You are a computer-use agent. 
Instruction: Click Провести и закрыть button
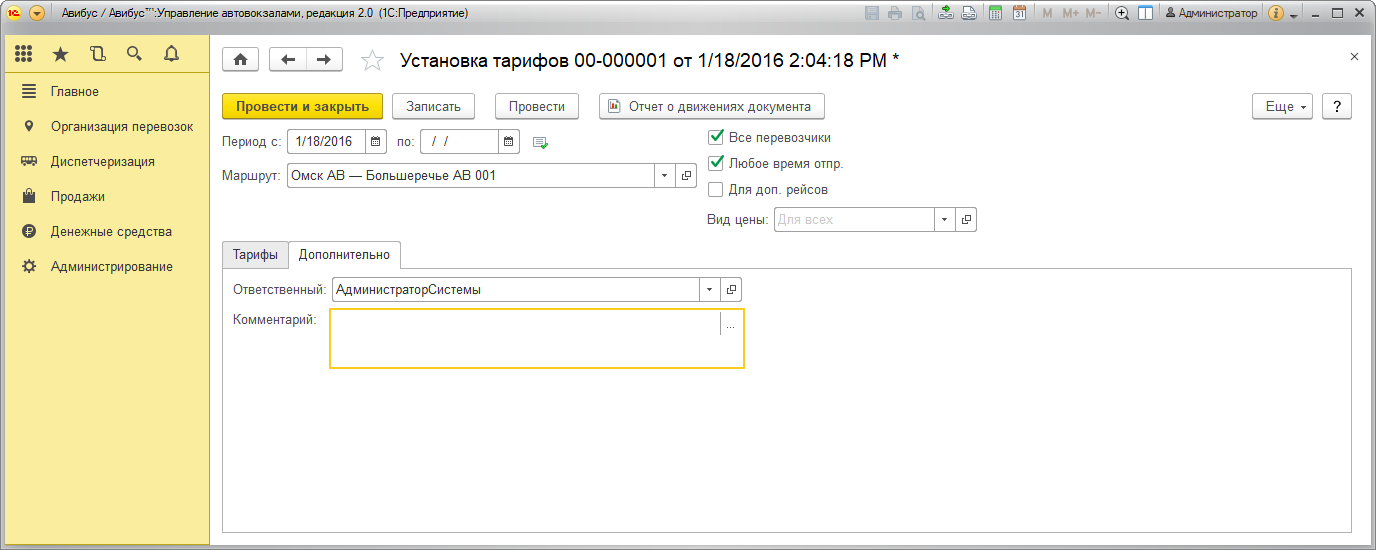tap(302, 107)
